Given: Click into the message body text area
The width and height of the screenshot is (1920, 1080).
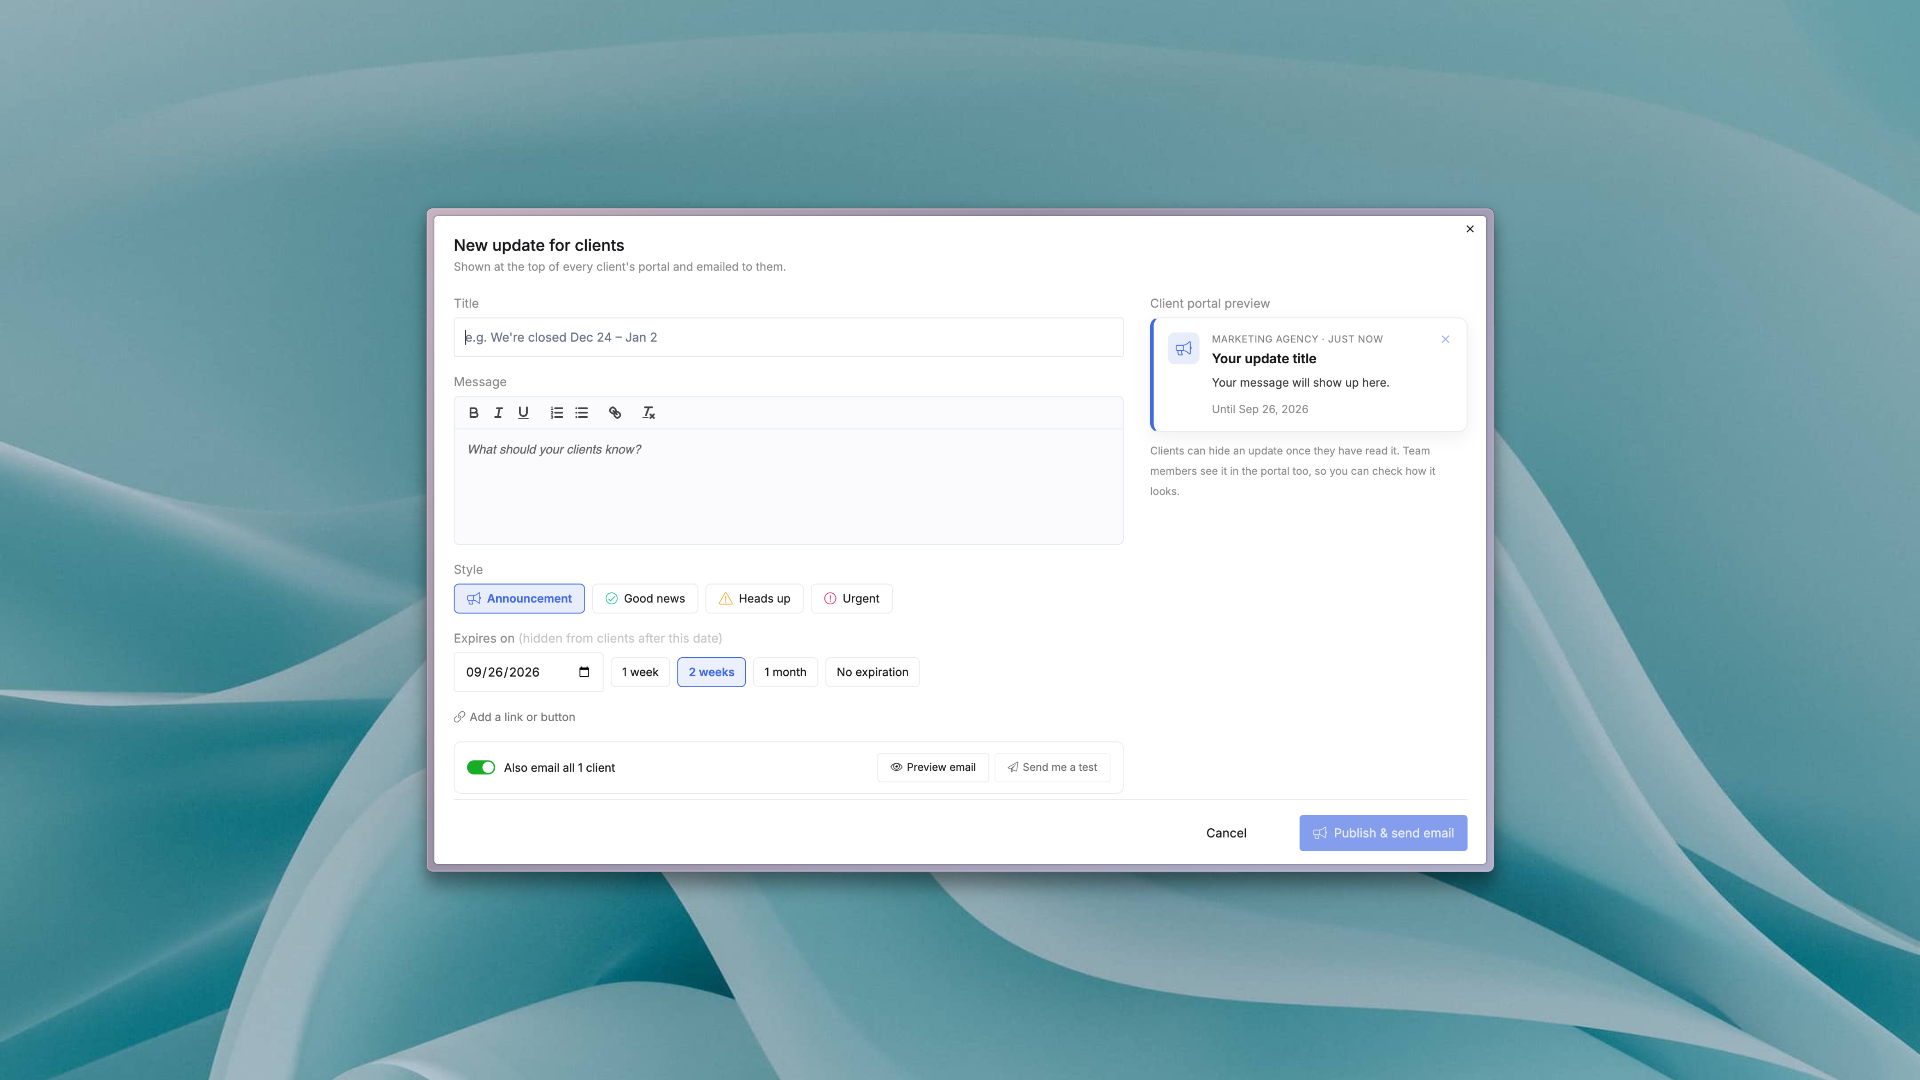Looking at the screenshot, I should tap(789, 487).
